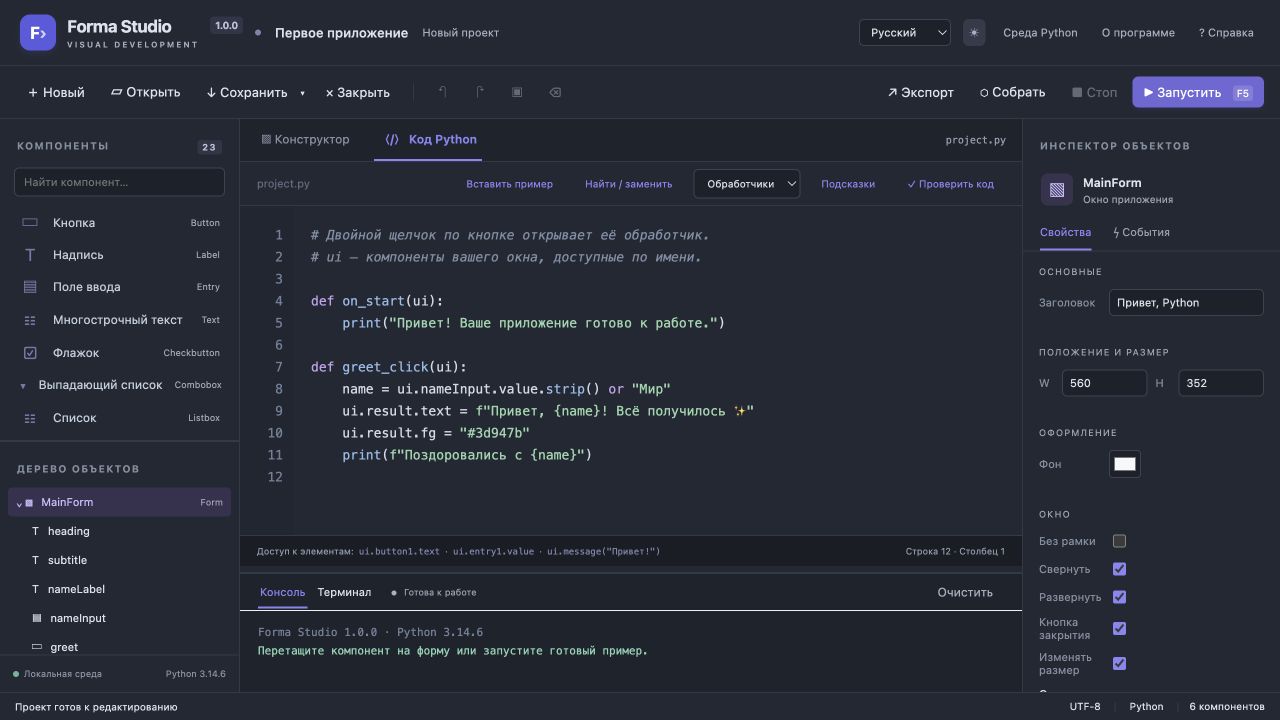The width and height of the screenshot is (1280, 720).
Task: Open the Консоль tab
Action: pyautogui.click(x=282, y=592)
